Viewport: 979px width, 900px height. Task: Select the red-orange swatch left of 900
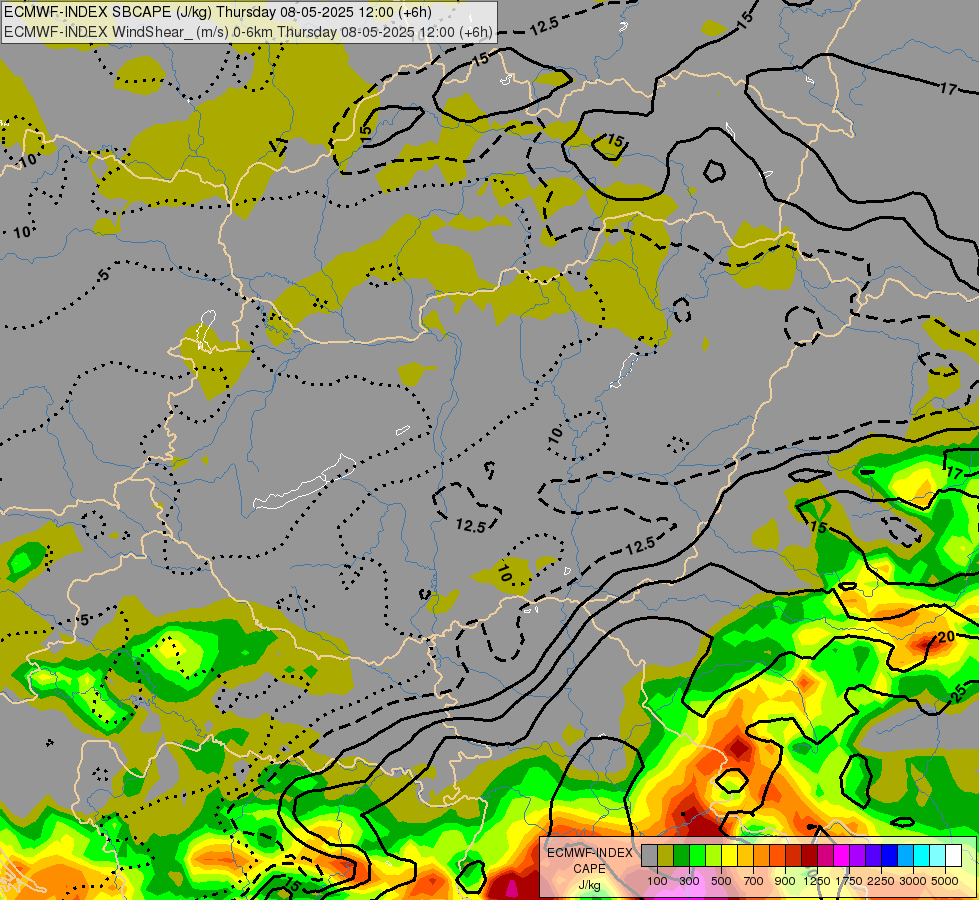click(777, 855)
